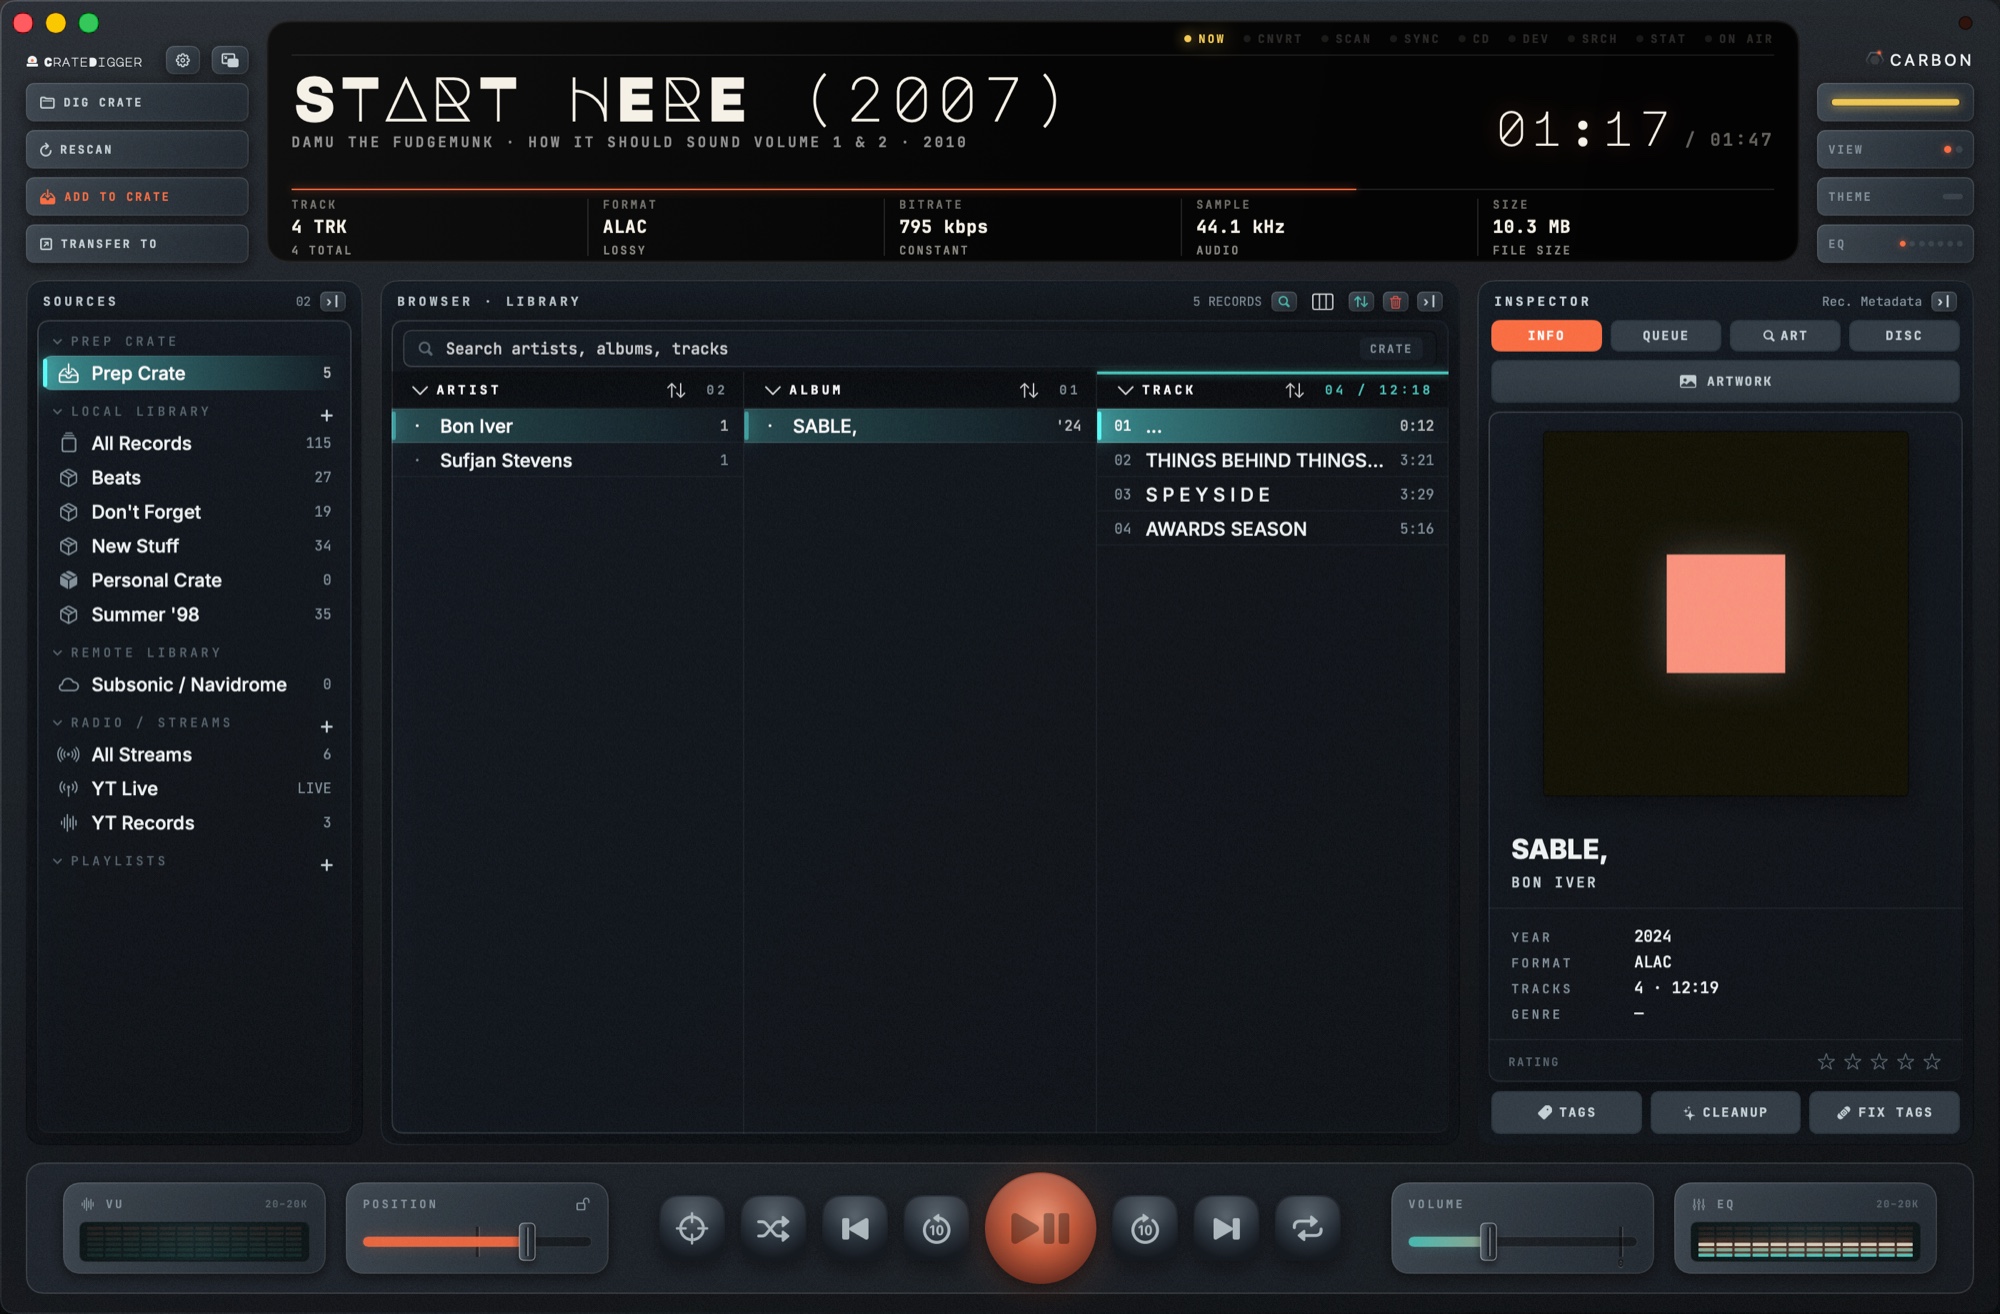This screenshot has width=2000, height=1314.
Task: Click the Cleanup button
Action: point(1725,1112)
